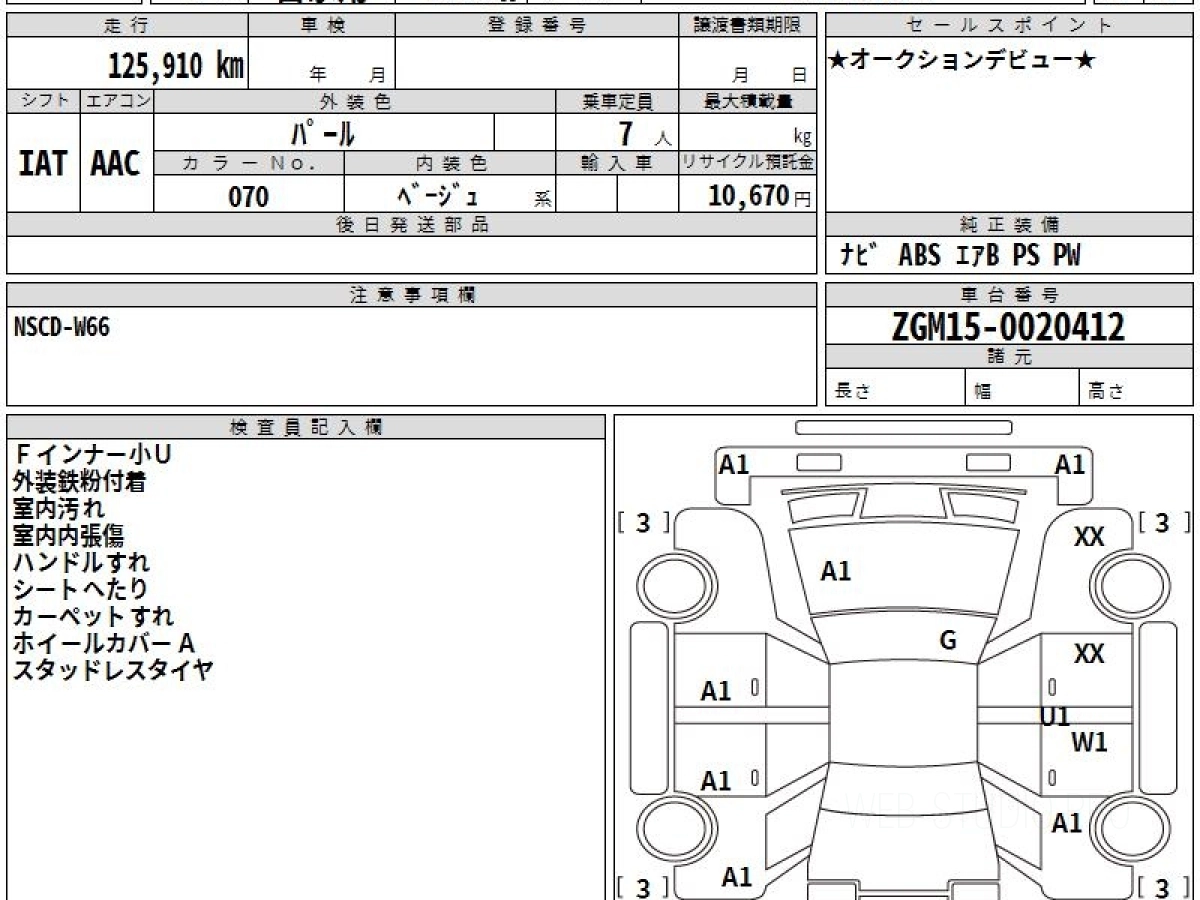Select the ★オークションデビュー★ sales point text

click(x=962, y=62)
